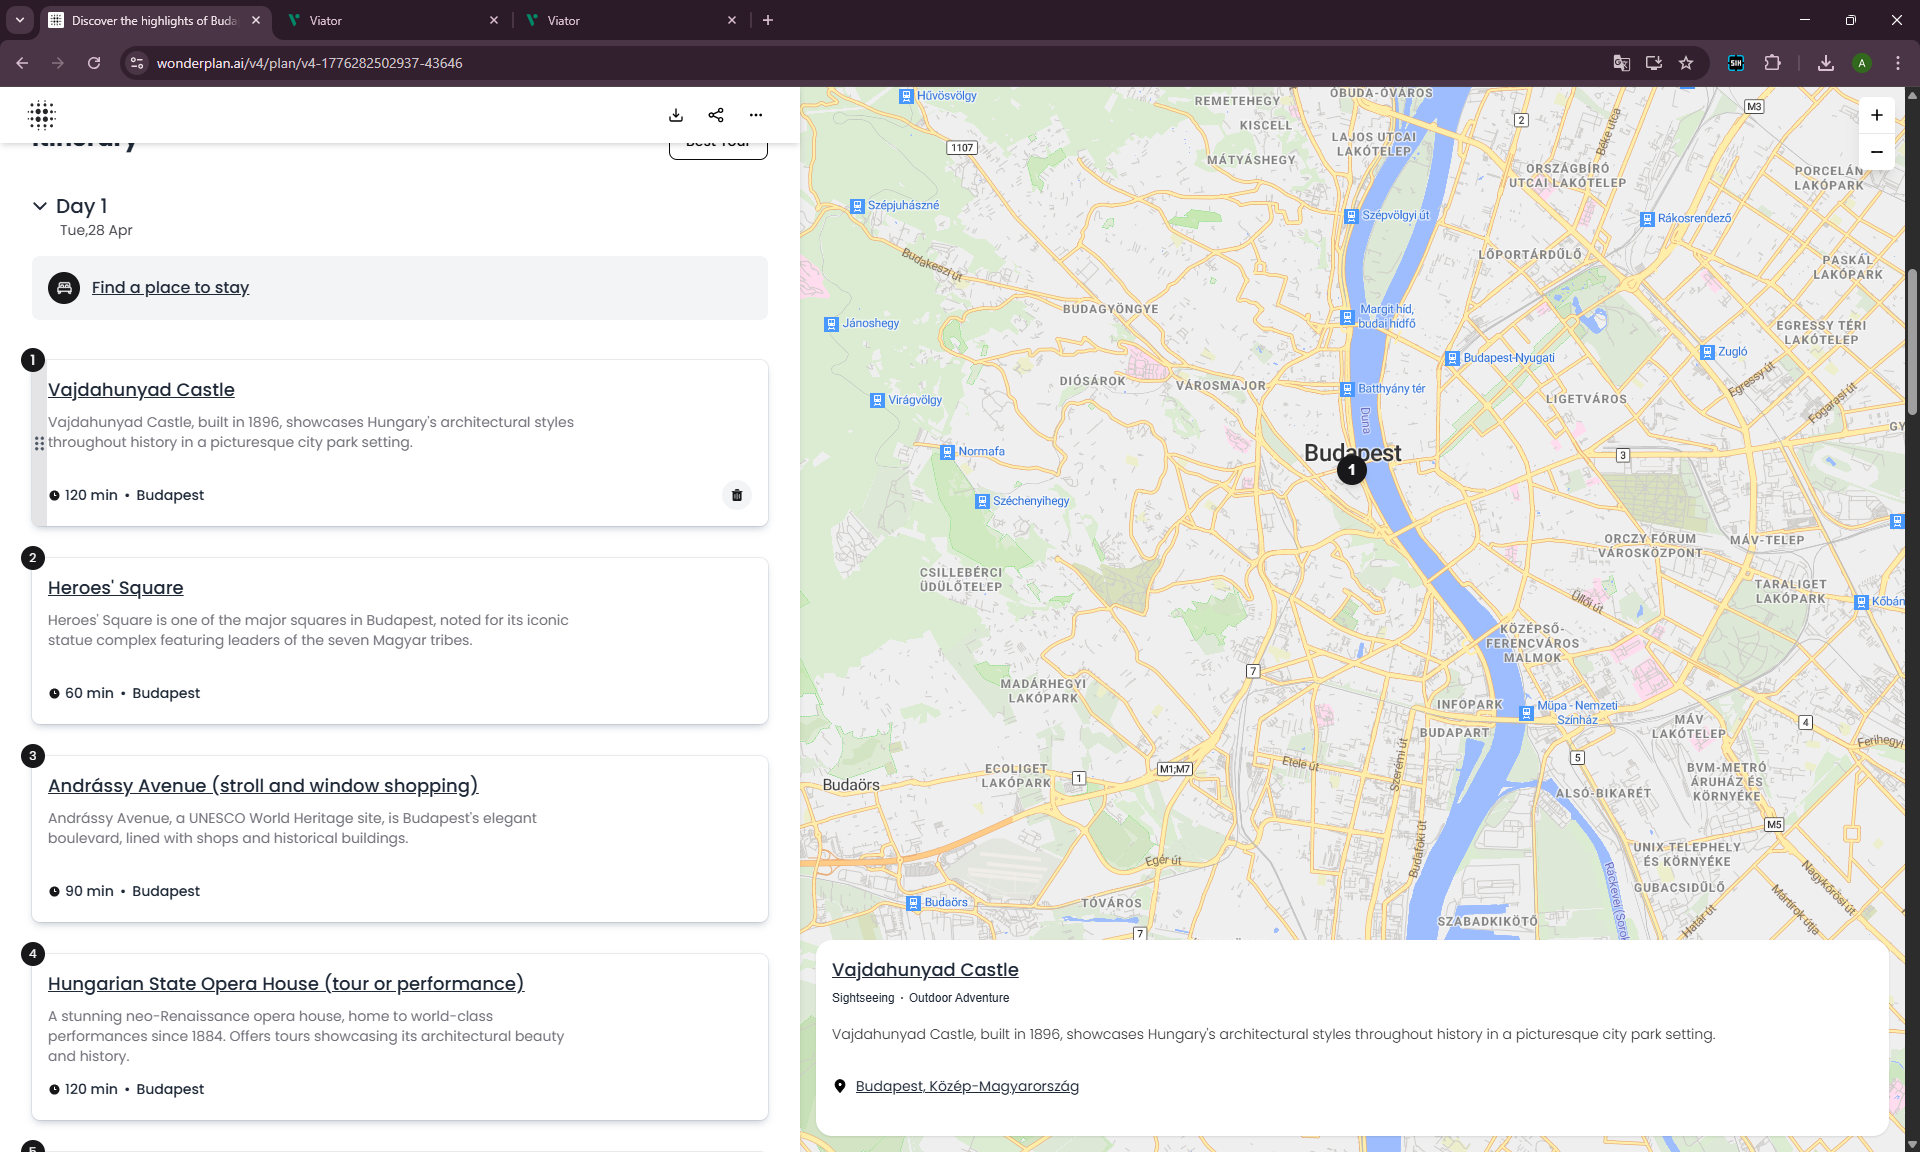Open the Heroes' Square link

pos(116,588)
